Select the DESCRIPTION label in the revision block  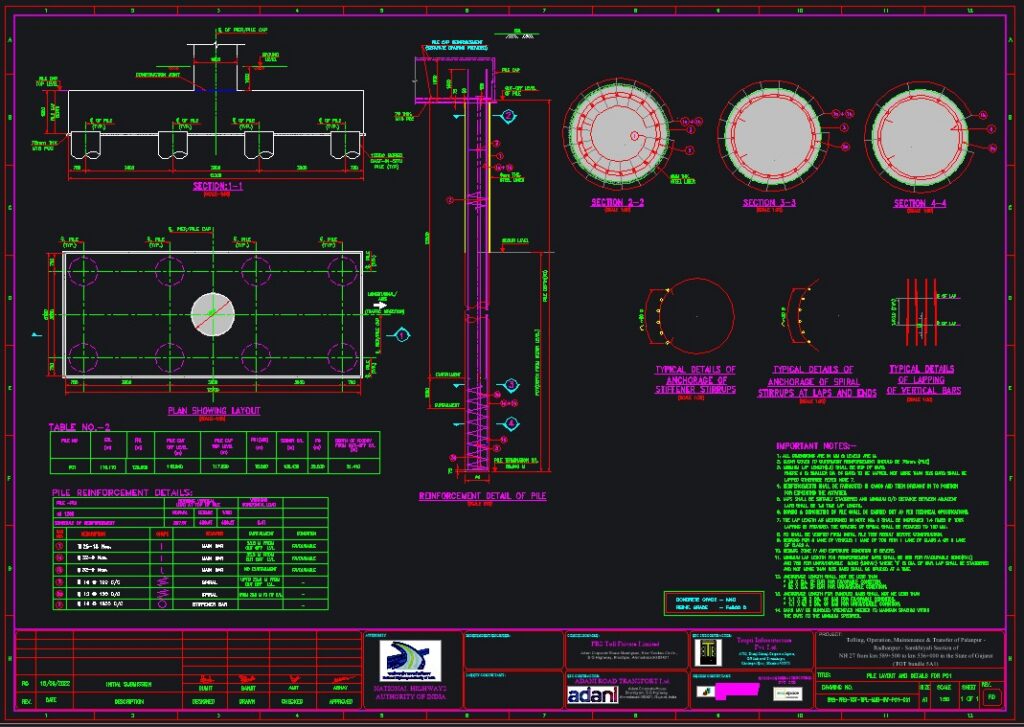(129, 702)
